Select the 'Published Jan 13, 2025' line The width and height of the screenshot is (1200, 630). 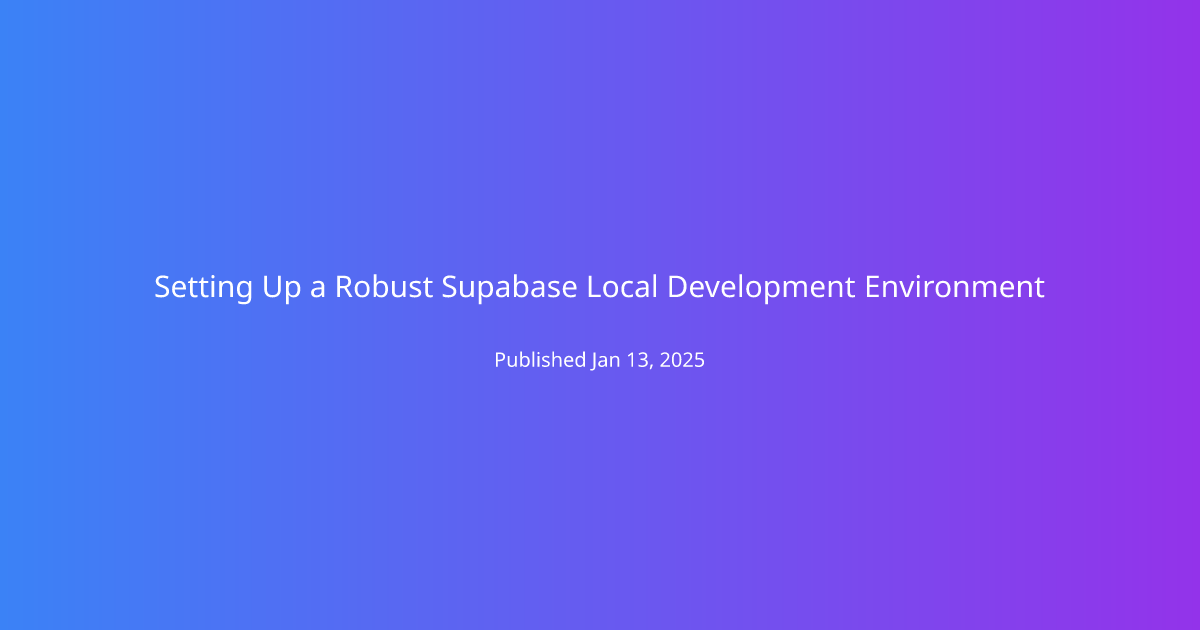pyautogui.click(x=599, y=361)
